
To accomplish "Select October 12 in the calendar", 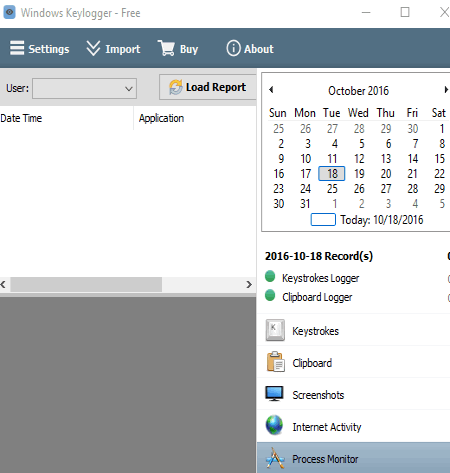I will (359, 159).
